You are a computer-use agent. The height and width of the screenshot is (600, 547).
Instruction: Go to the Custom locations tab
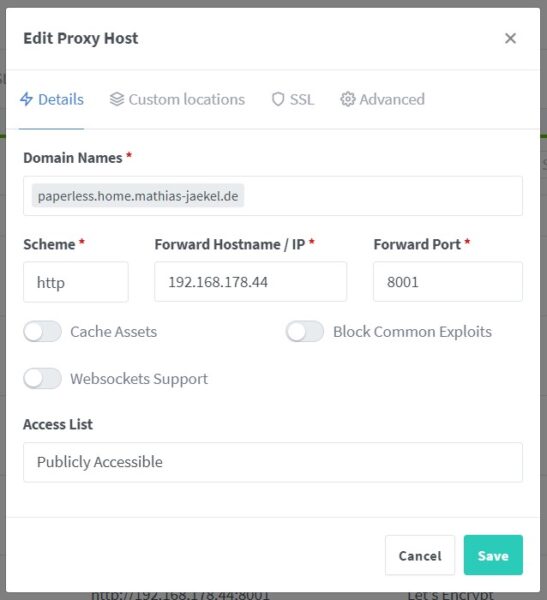(177, 99)
